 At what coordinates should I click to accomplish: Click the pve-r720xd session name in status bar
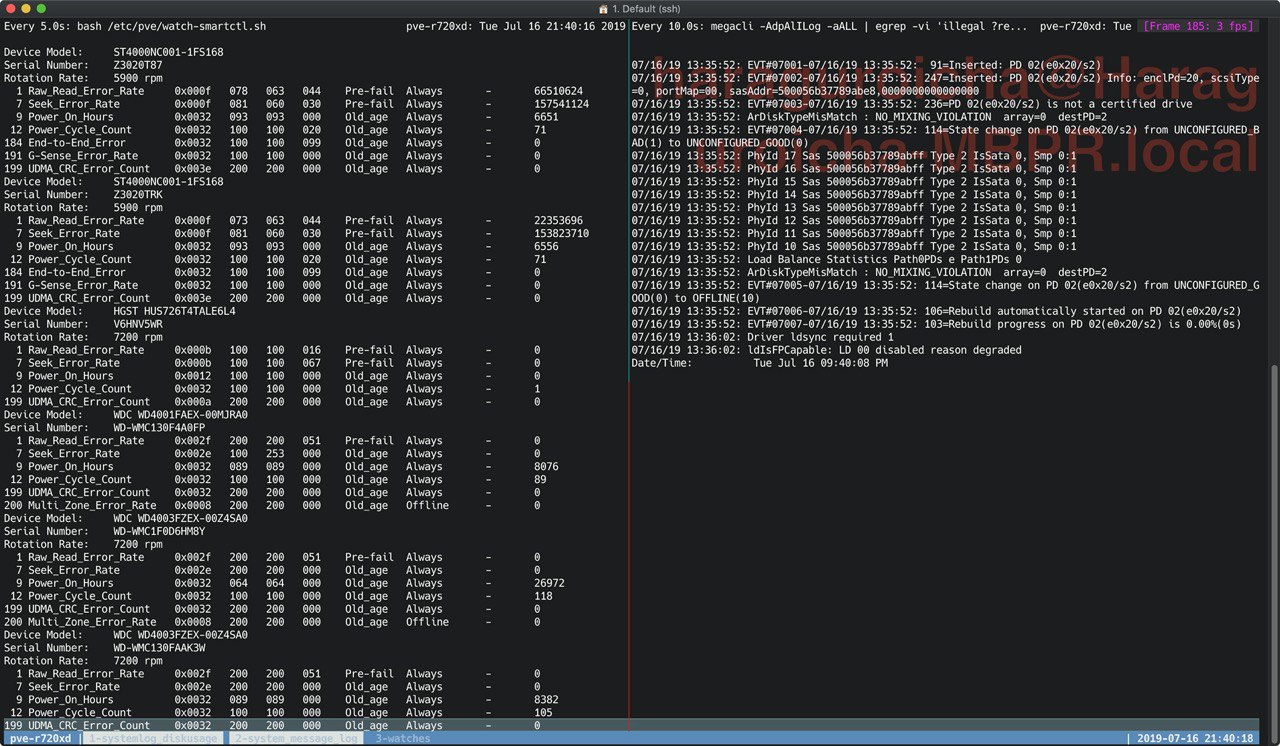coord(40,739)
